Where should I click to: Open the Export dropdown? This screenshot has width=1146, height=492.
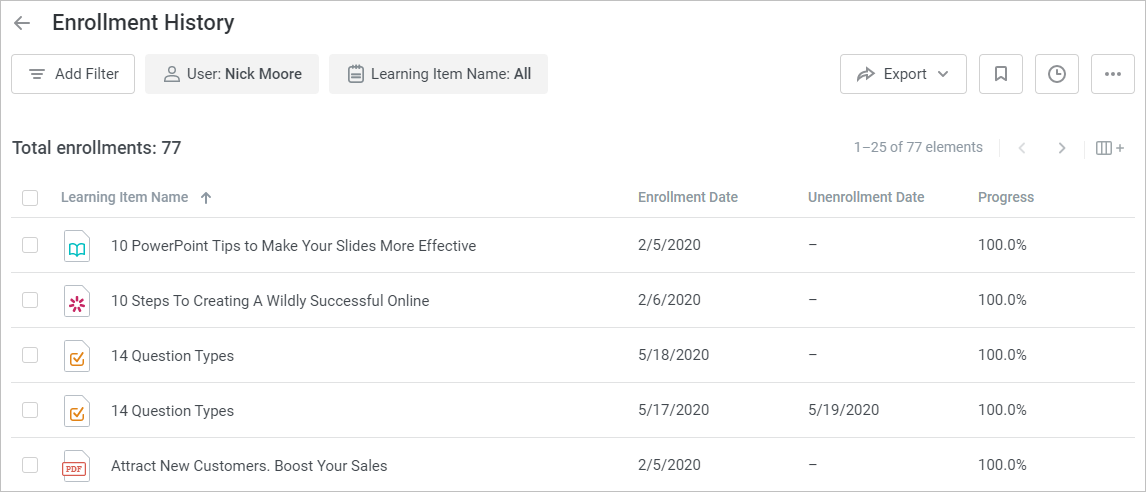point(903,74)
